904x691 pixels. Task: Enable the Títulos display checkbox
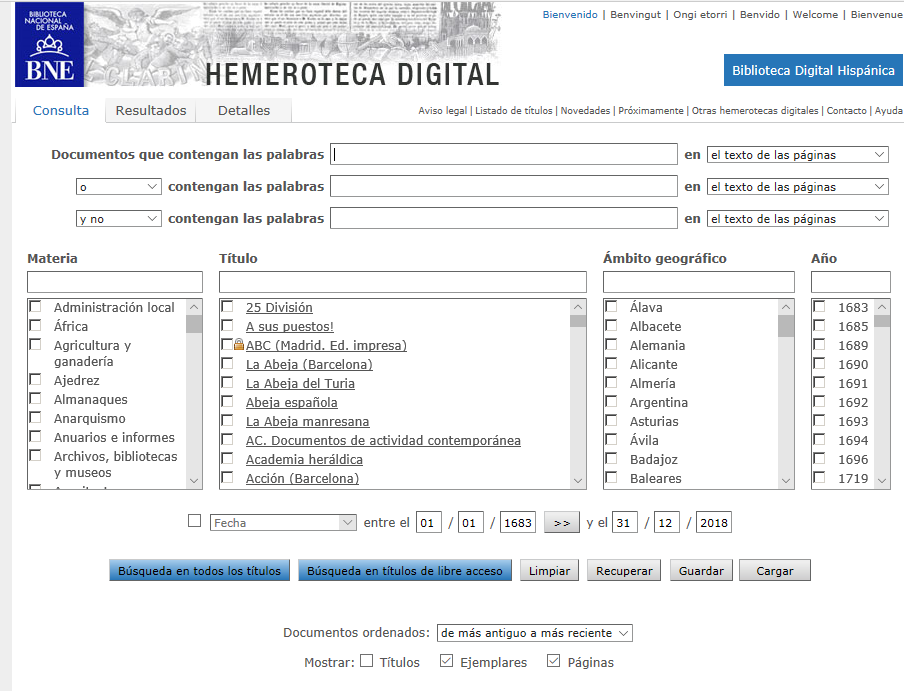(367, 661)
